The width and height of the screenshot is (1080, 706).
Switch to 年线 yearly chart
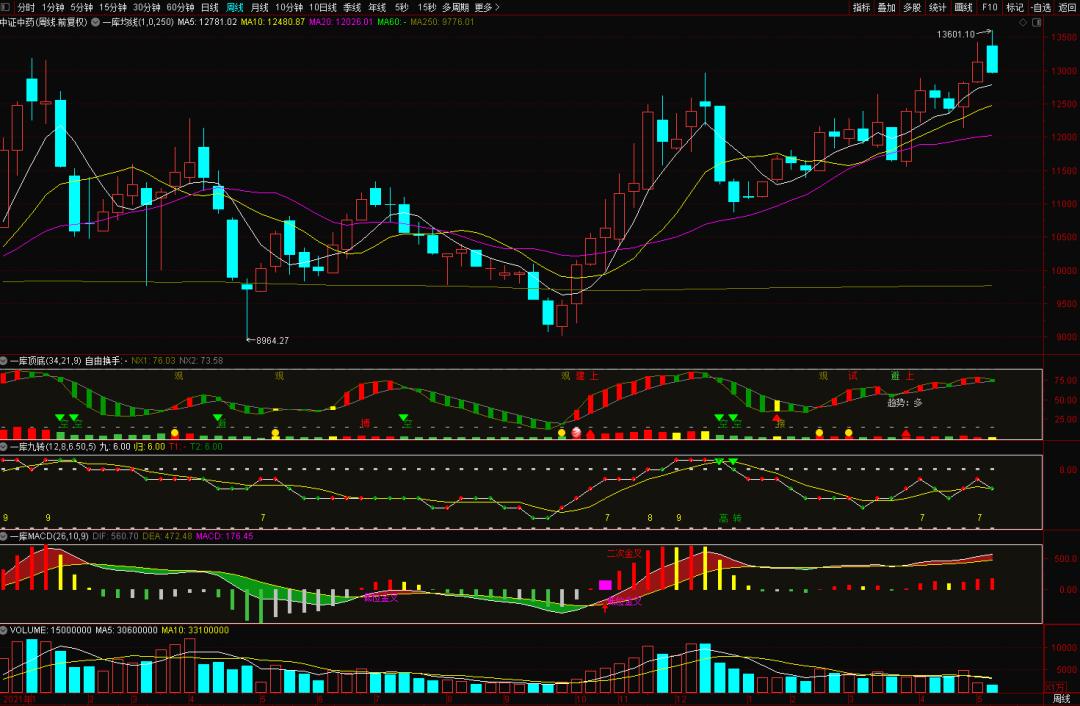(x=377, y=8)
